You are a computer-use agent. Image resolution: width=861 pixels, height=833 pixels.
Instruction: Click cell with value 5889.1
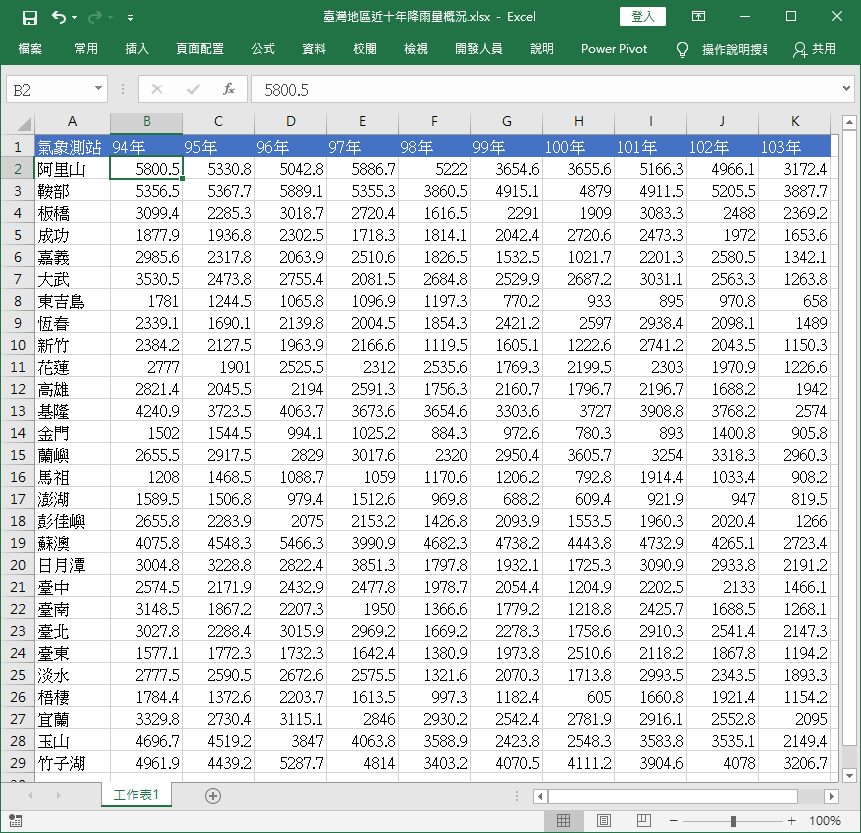[290, 191]
